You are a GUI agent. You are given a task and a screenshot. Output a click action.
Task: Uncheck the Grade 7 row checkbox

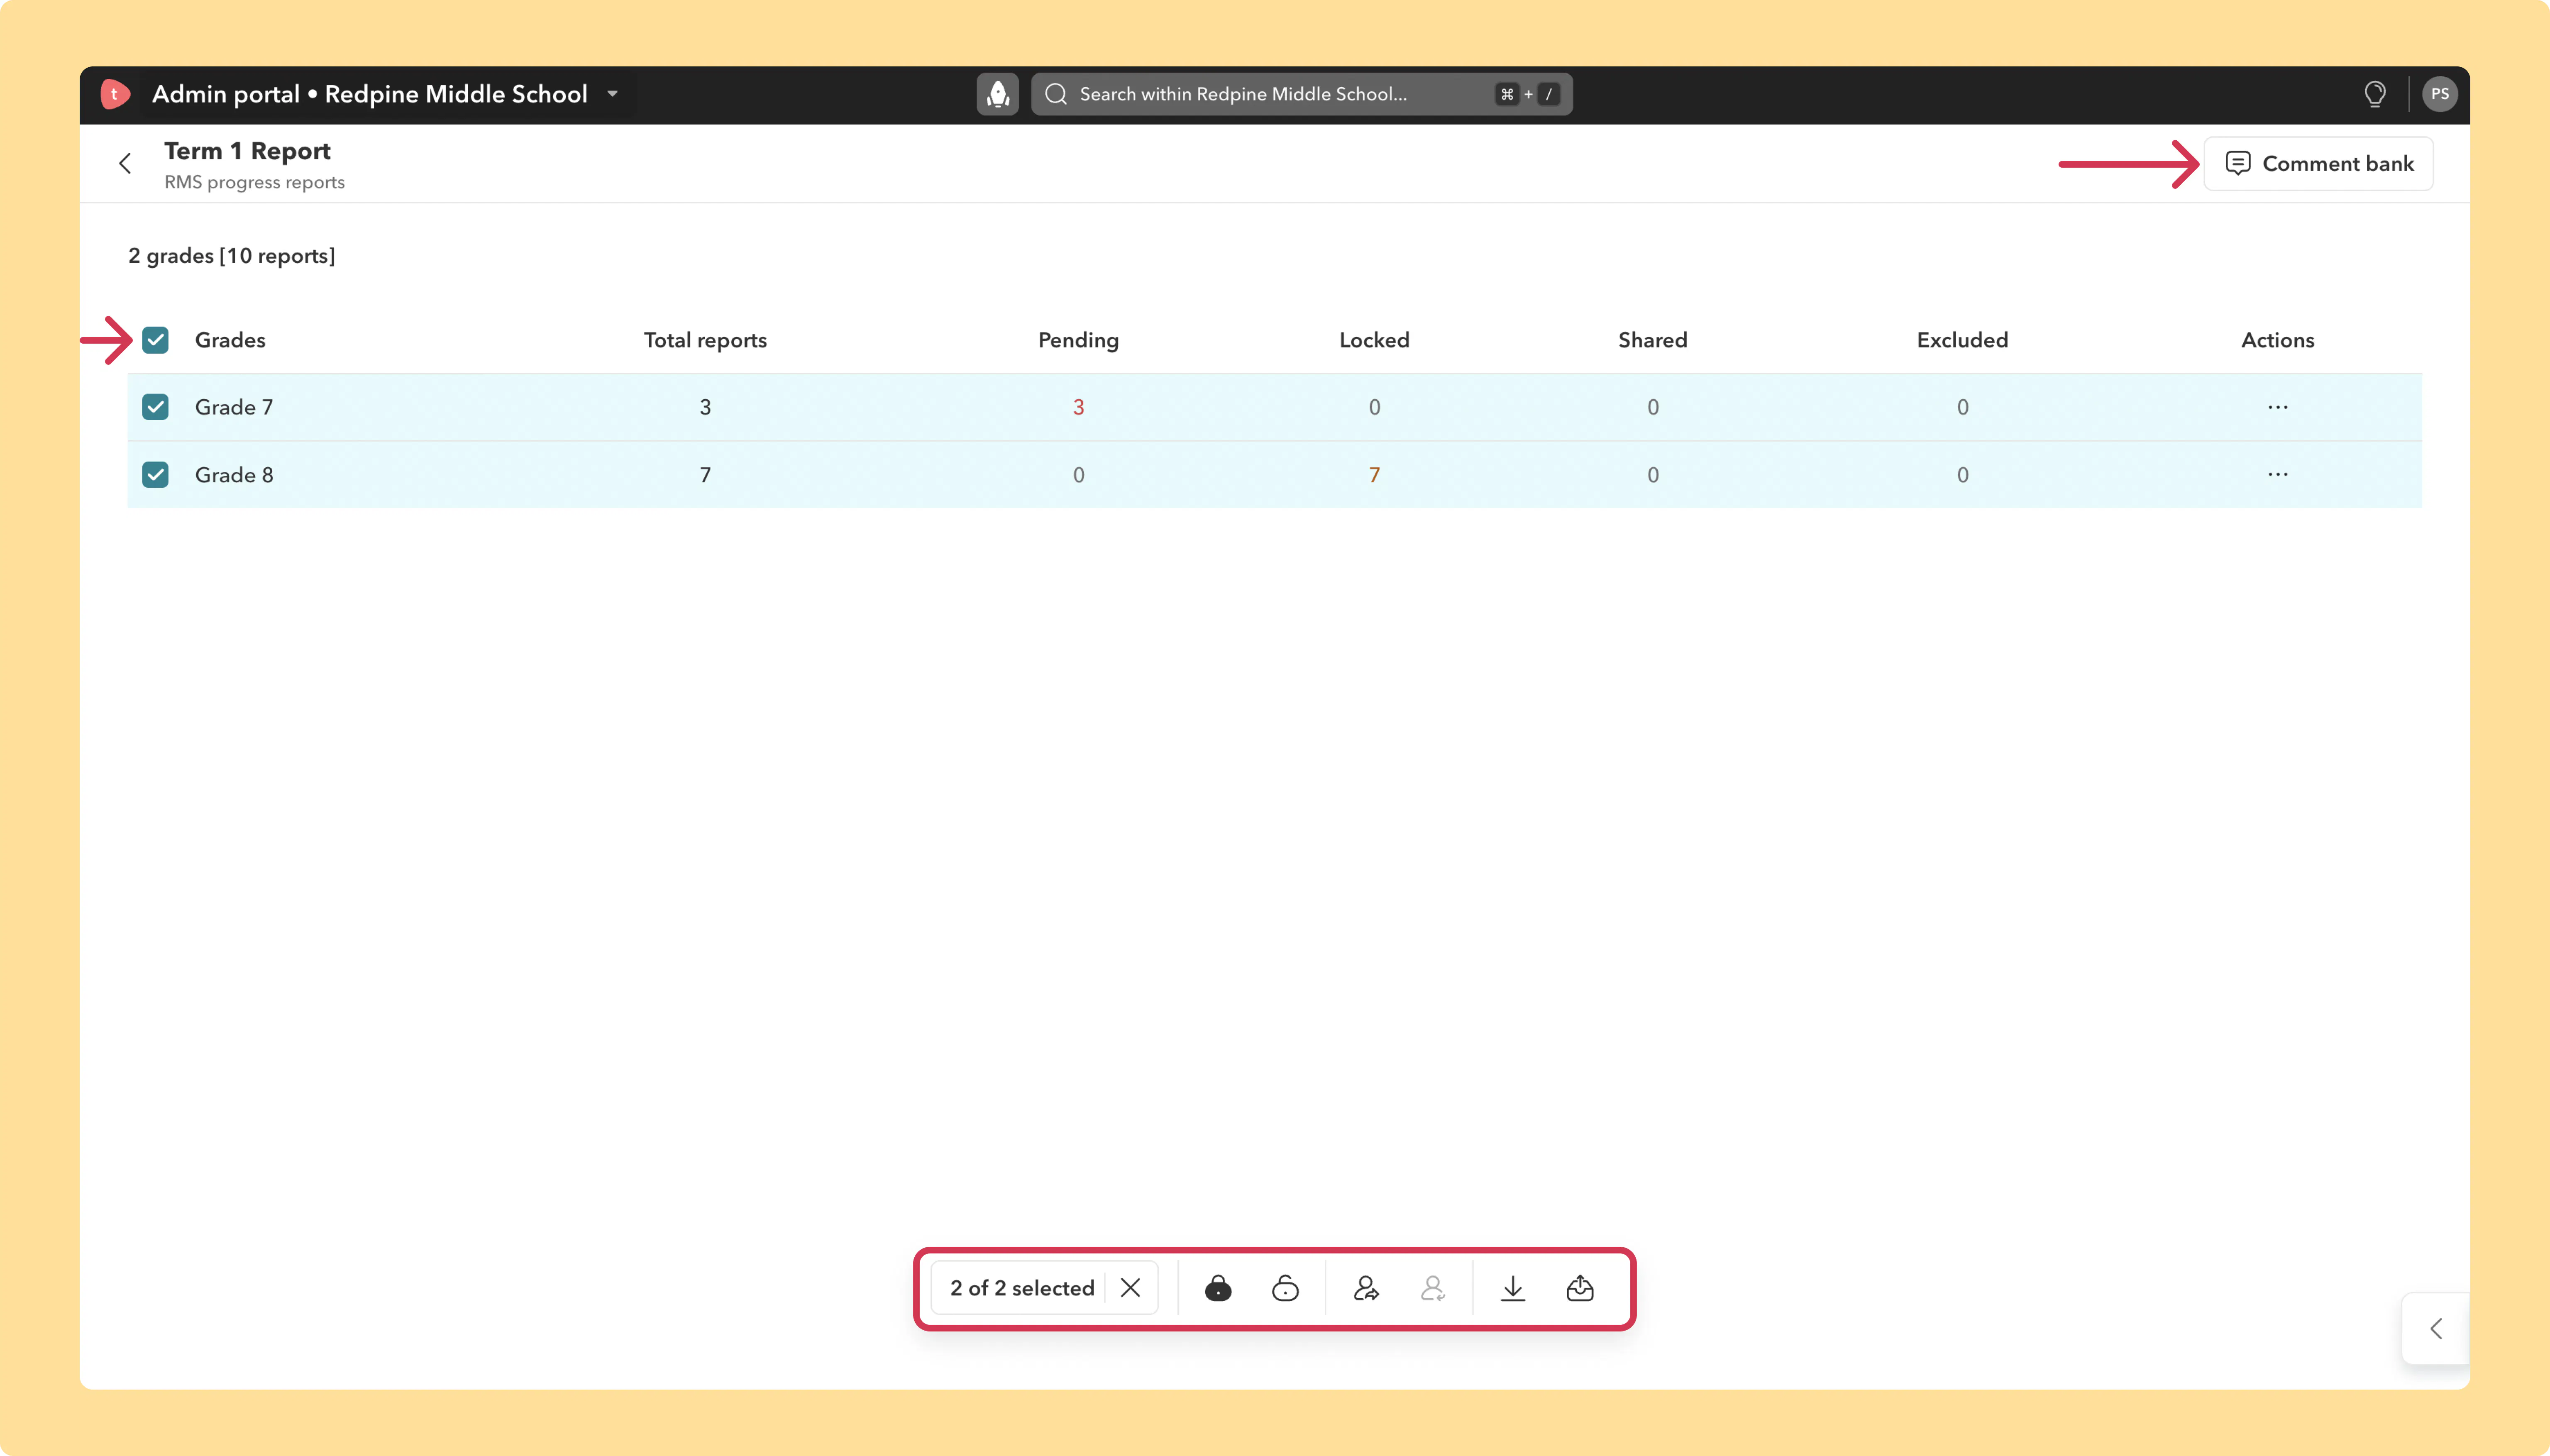(x=155, y=407)
